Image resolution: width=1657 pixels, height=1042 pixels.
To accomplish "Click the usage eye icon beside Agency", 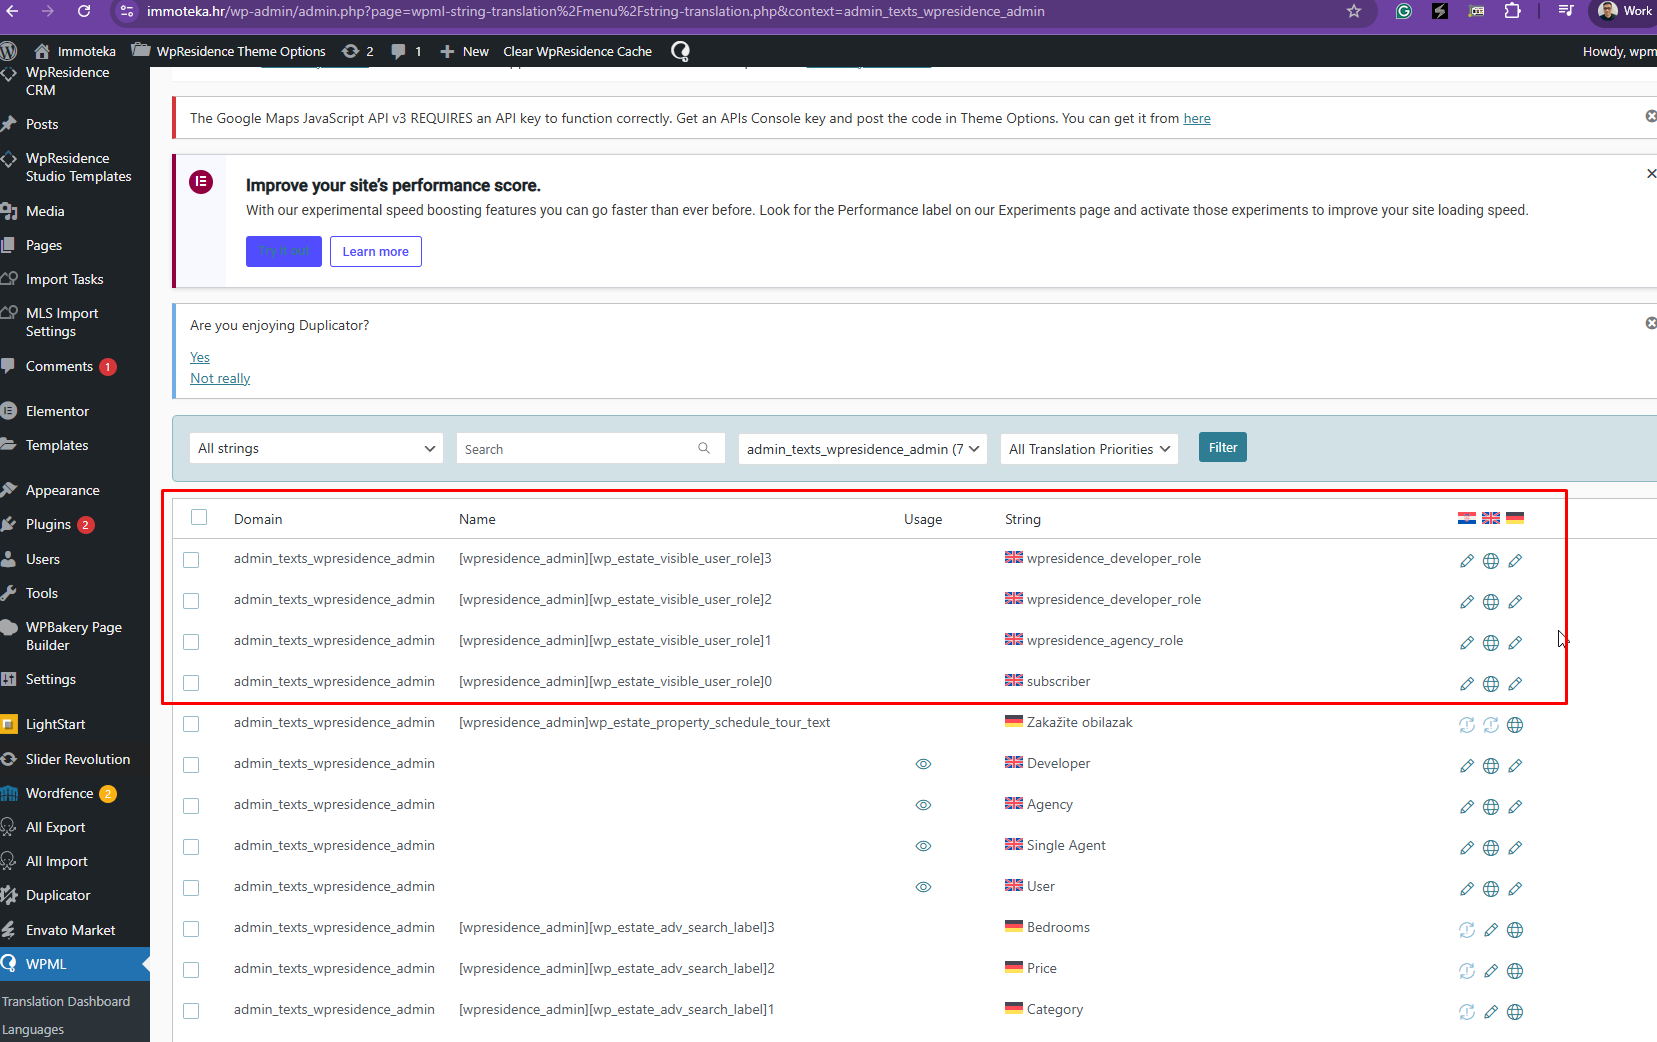I will click(x=923, y=805).
